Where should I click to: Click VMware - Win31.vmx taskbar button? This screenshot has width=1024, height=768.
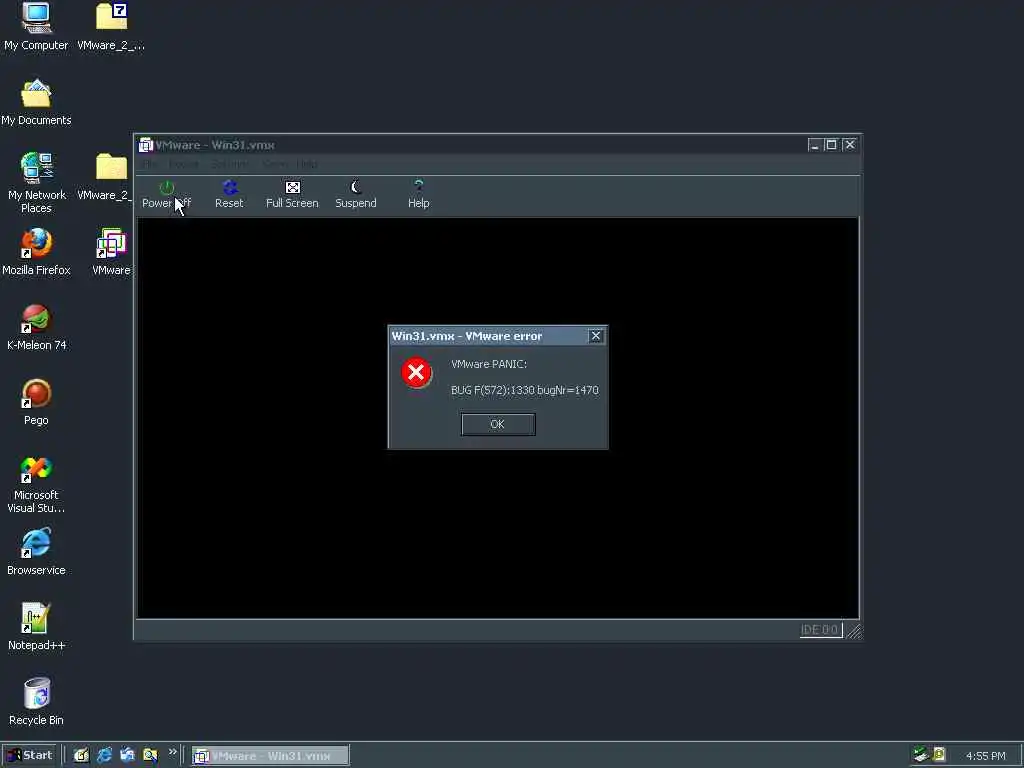270,756
